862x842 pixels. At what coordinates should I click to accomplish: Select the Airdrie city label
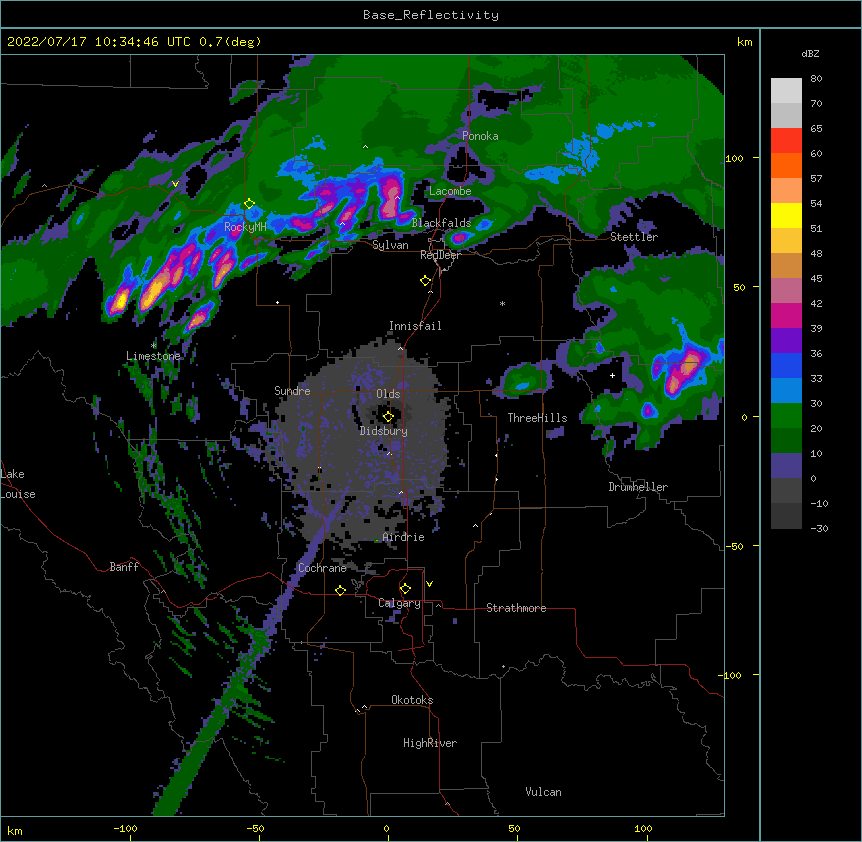403,537
